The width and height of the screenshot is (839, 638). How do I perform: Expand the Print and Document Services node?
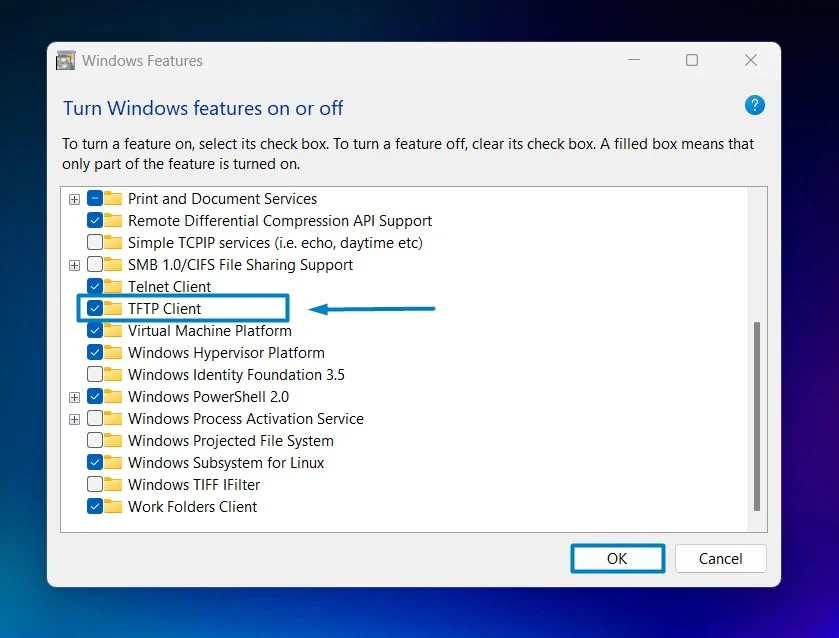74,200
